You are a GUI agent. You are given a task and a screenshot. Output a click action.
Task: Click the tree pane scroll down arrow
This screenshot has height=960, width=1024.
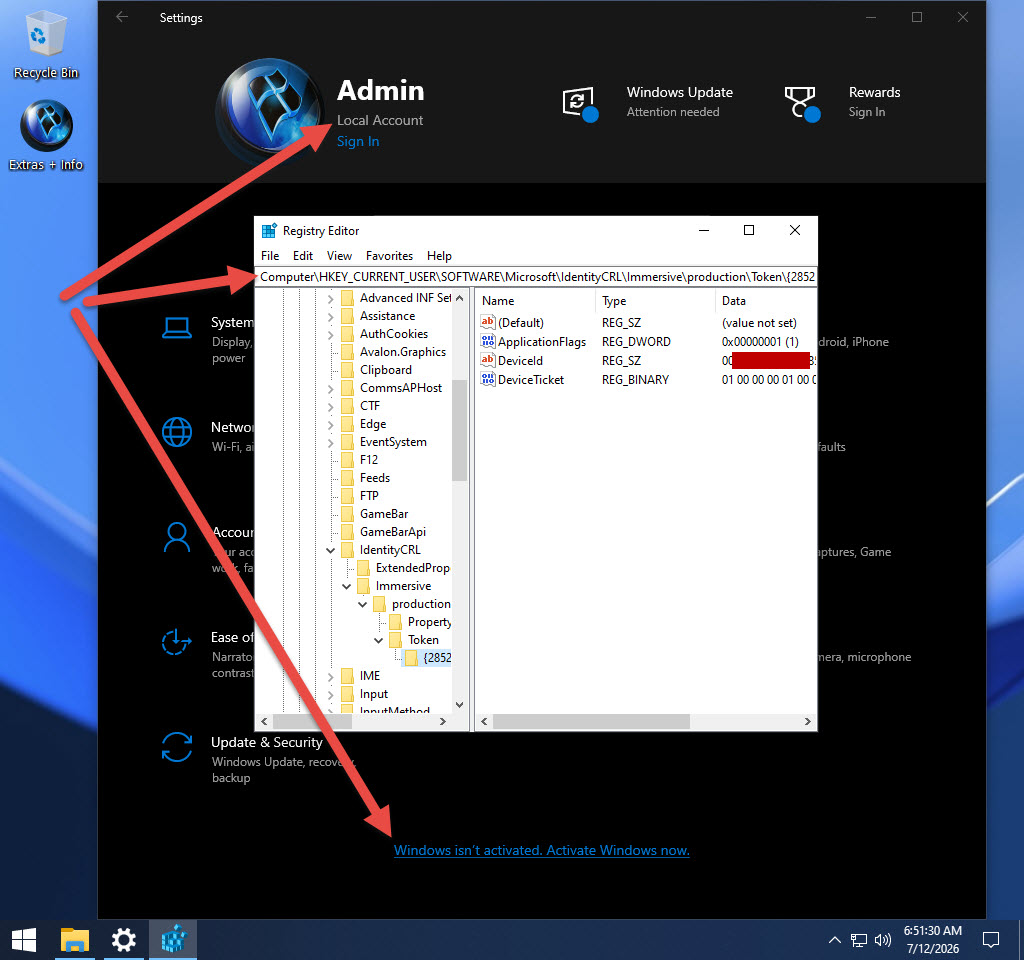point(459,705)
